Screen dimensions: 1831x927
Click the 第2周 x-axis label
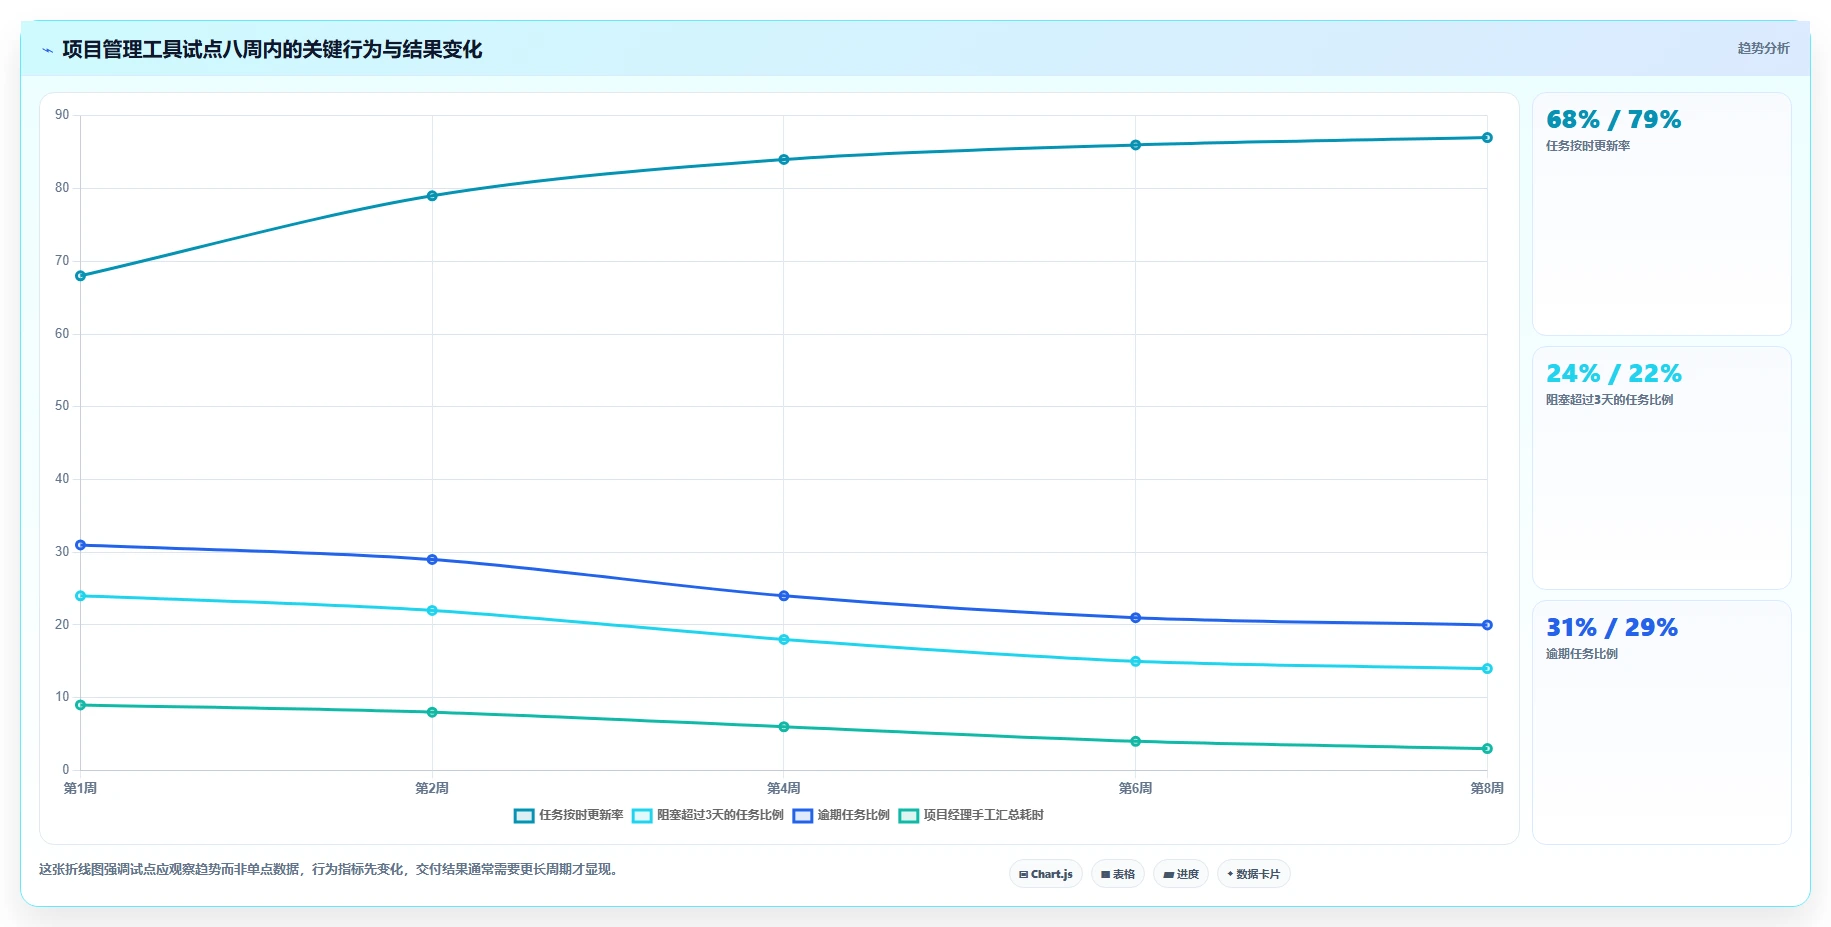432,788
